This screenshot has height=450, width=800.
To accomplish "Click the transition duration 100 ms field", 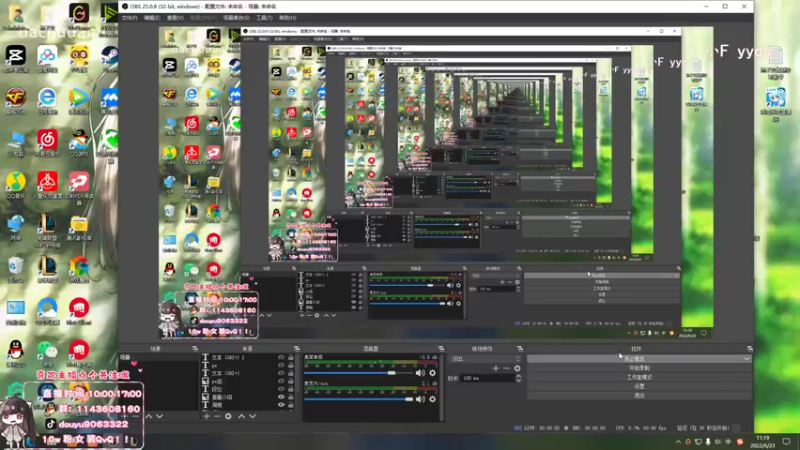I will (488, 378).
